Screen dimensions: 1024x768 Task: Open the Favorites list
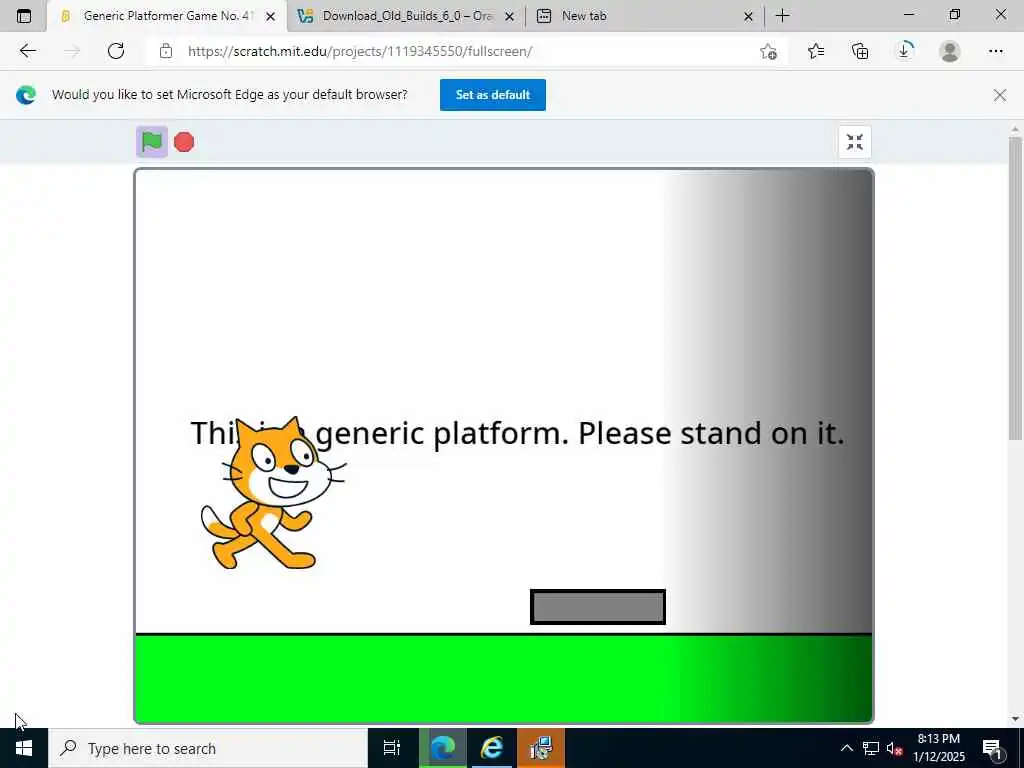pos(816,51)
